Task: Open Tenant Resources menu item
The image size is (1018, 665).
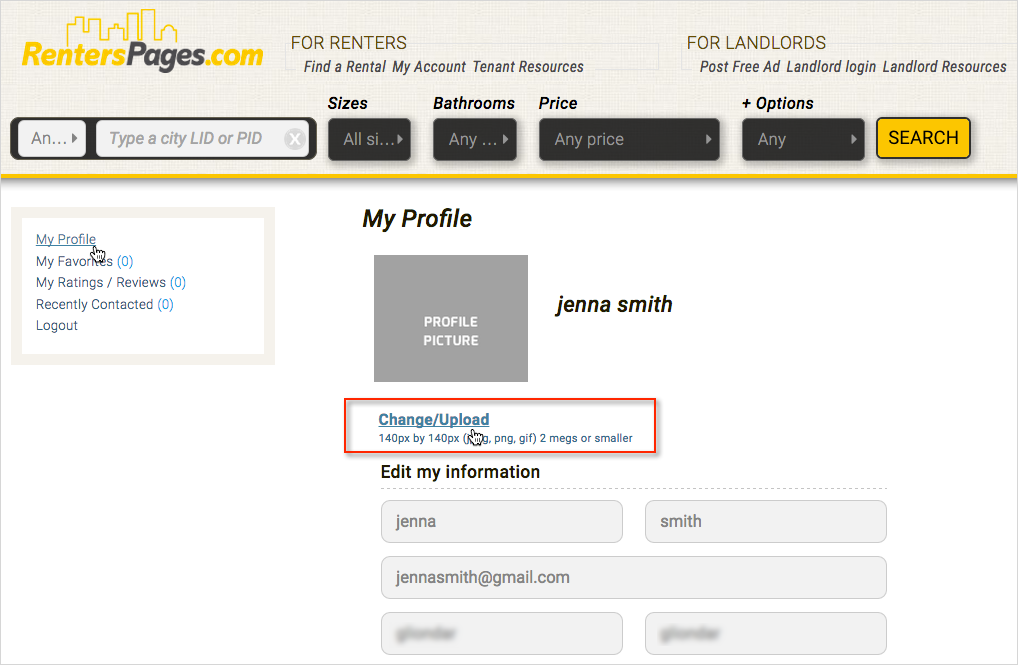Action: [528, 67]
